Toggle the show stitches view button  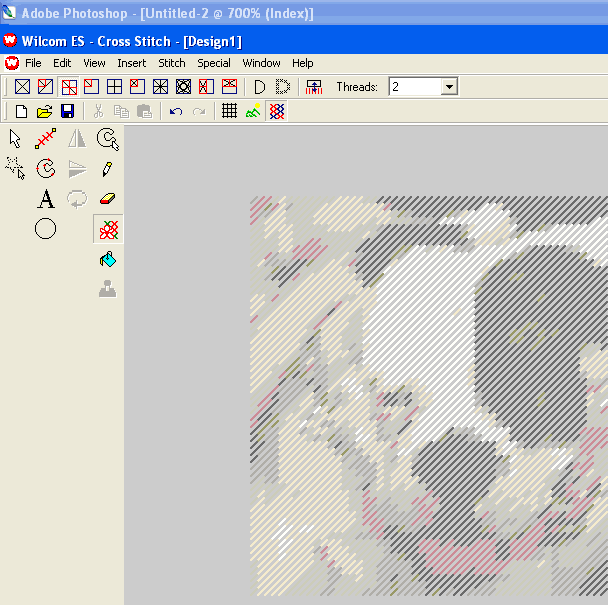pos(277,111)
